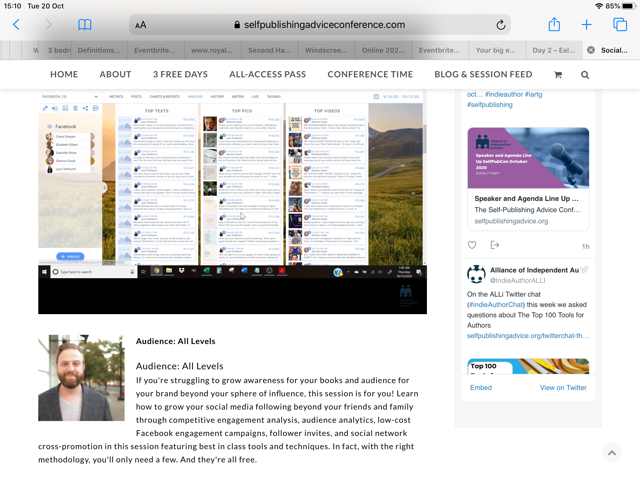Click the speaker portrait photo
Viewport: 640px width, 480px height.
pyautogui.click(x=81, y=378)
